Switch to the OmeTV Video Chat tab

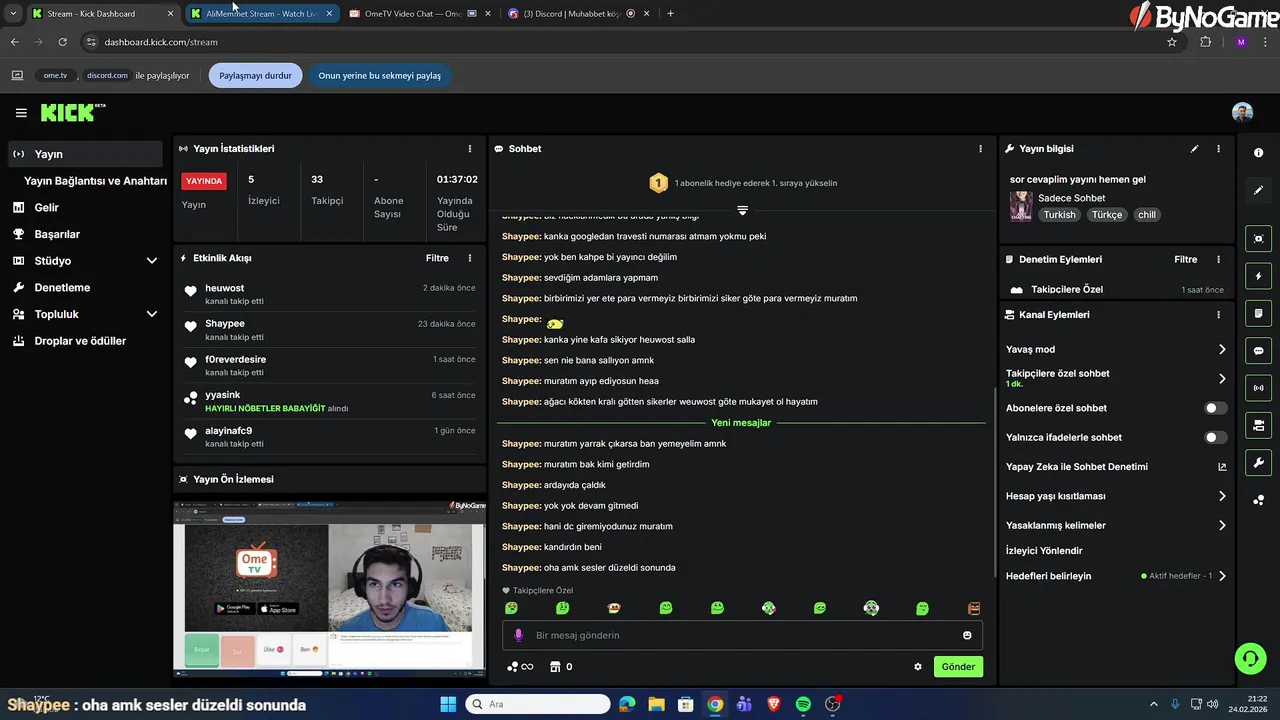tap(418, 14)
